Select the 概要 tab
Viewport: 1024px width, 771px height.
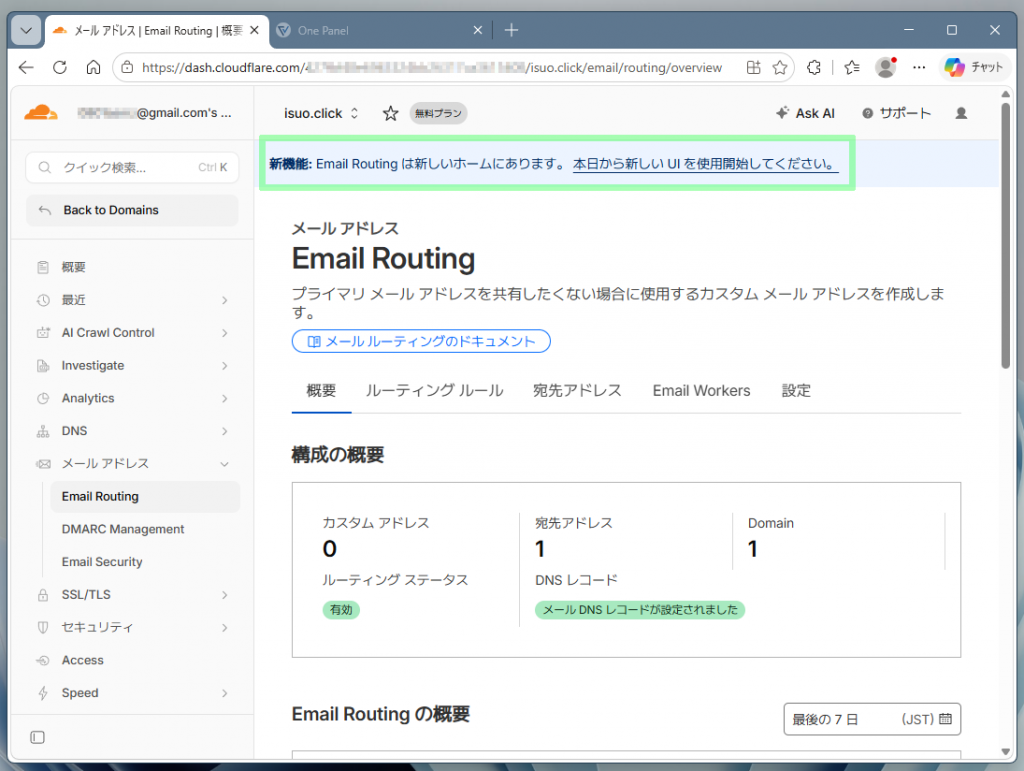click(321, 391)
